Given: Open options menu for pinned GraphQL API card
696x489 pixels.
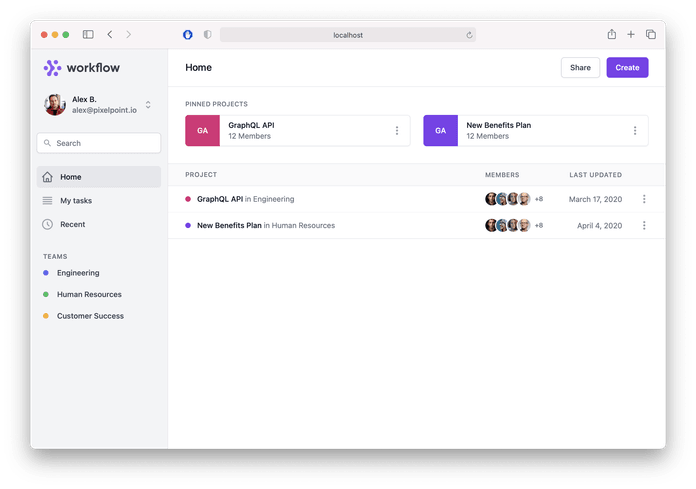Looking at the screenshot, I should [397, 130].
